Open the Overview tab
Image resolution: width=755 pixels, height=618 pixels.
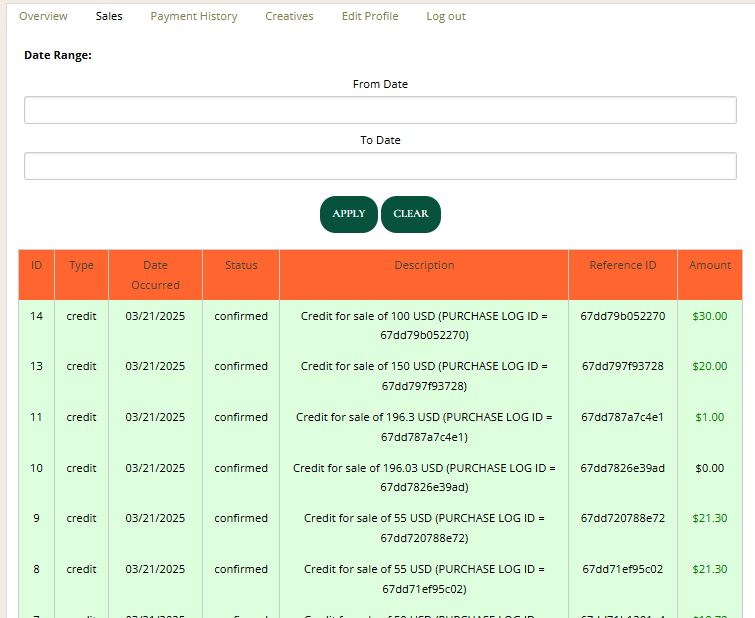tap(43, 16)
